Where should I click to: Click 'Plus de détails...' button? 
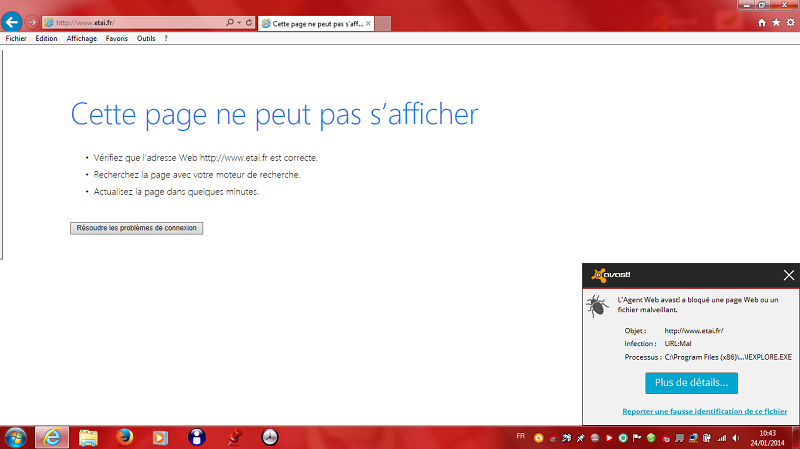click(691, 383)
